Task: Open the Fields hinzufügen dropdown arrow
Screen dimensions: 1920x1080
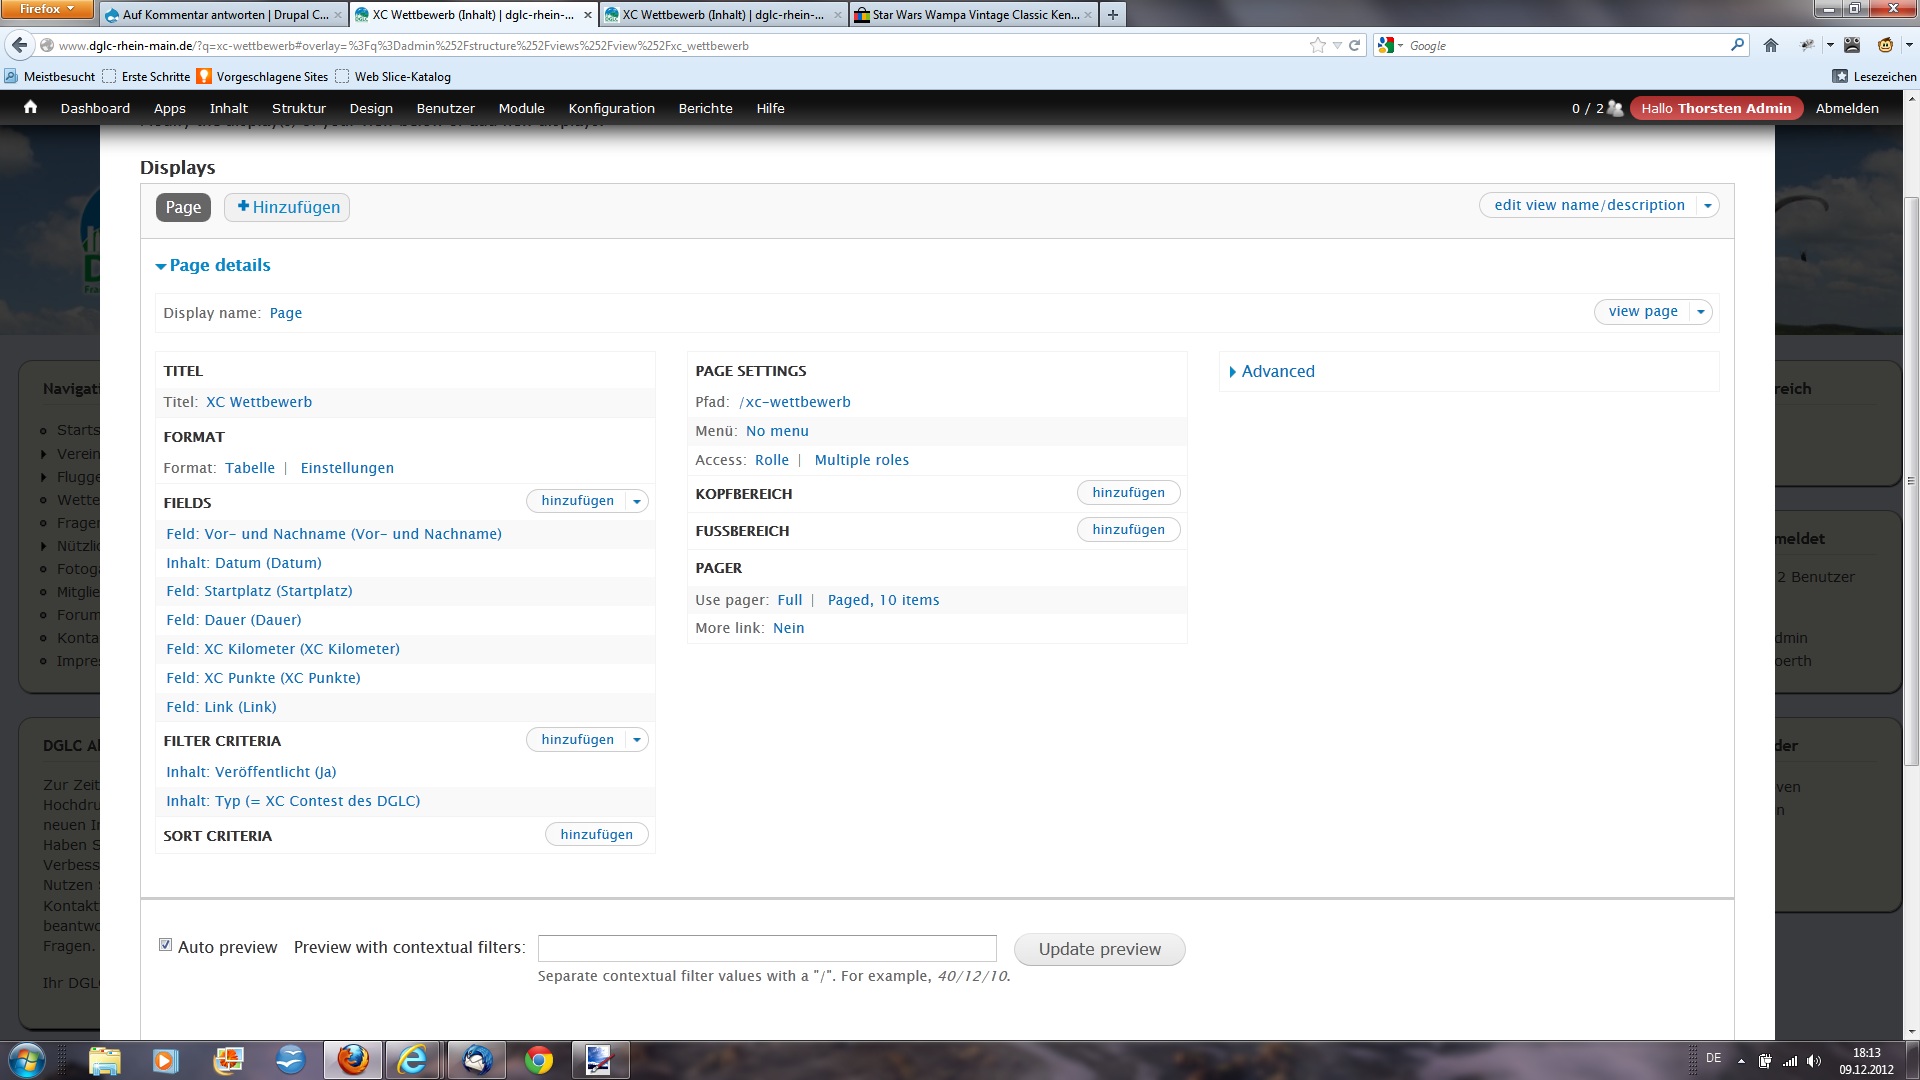Action: pos(637,501)
